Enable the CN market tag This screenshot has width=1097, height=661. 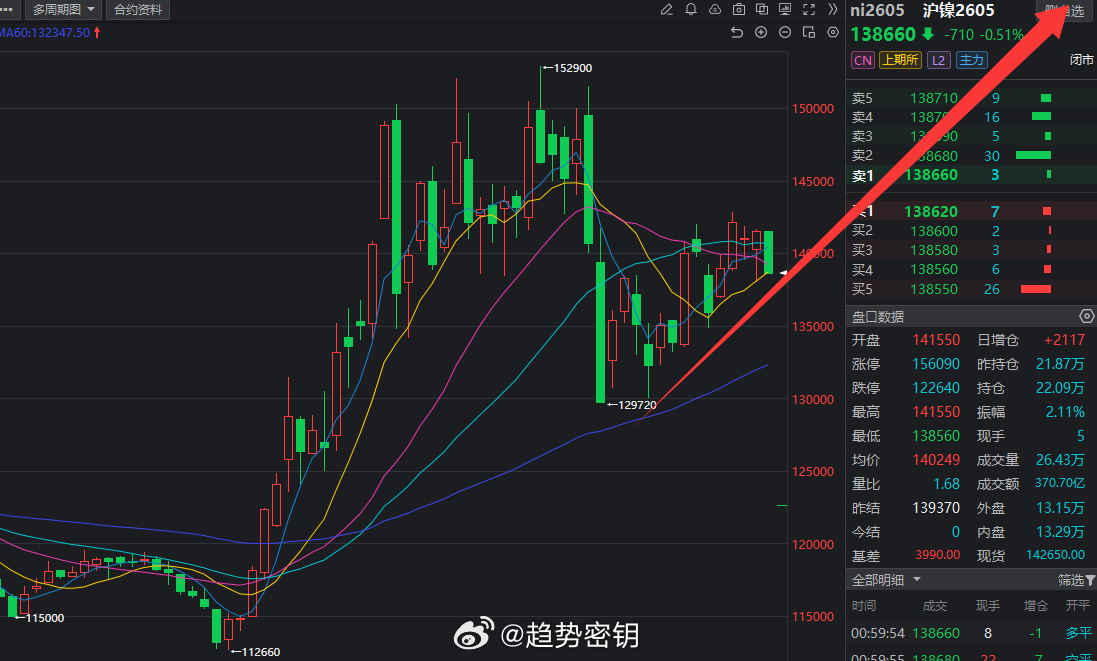[x=862, y=60]
